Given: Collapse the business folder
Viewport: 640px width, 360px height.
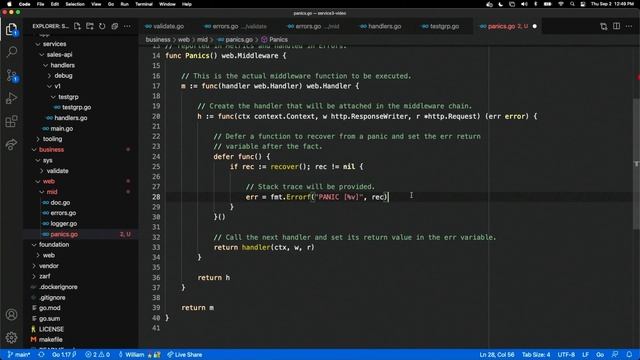Looking at the screenshot, I should point(51,150).
